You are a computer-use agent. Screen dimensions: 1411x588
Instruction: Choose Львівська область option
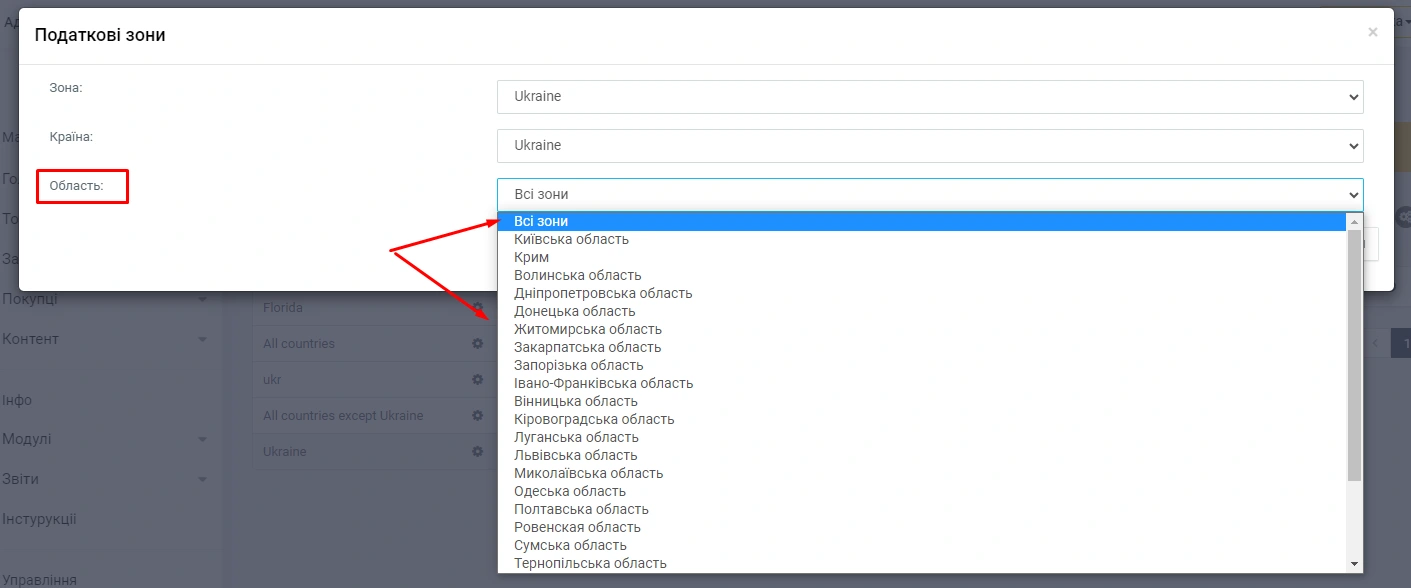click(x=575, y=455)
